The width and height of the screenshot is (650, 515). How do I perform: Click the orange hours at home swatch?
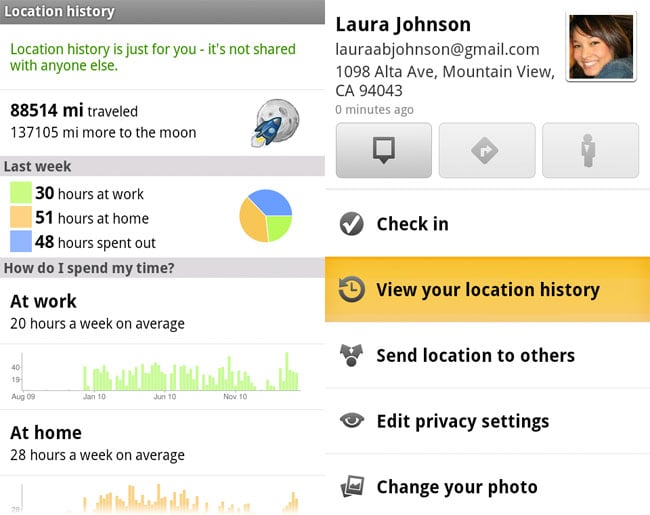pyautogui.click(x=21, y=217)
